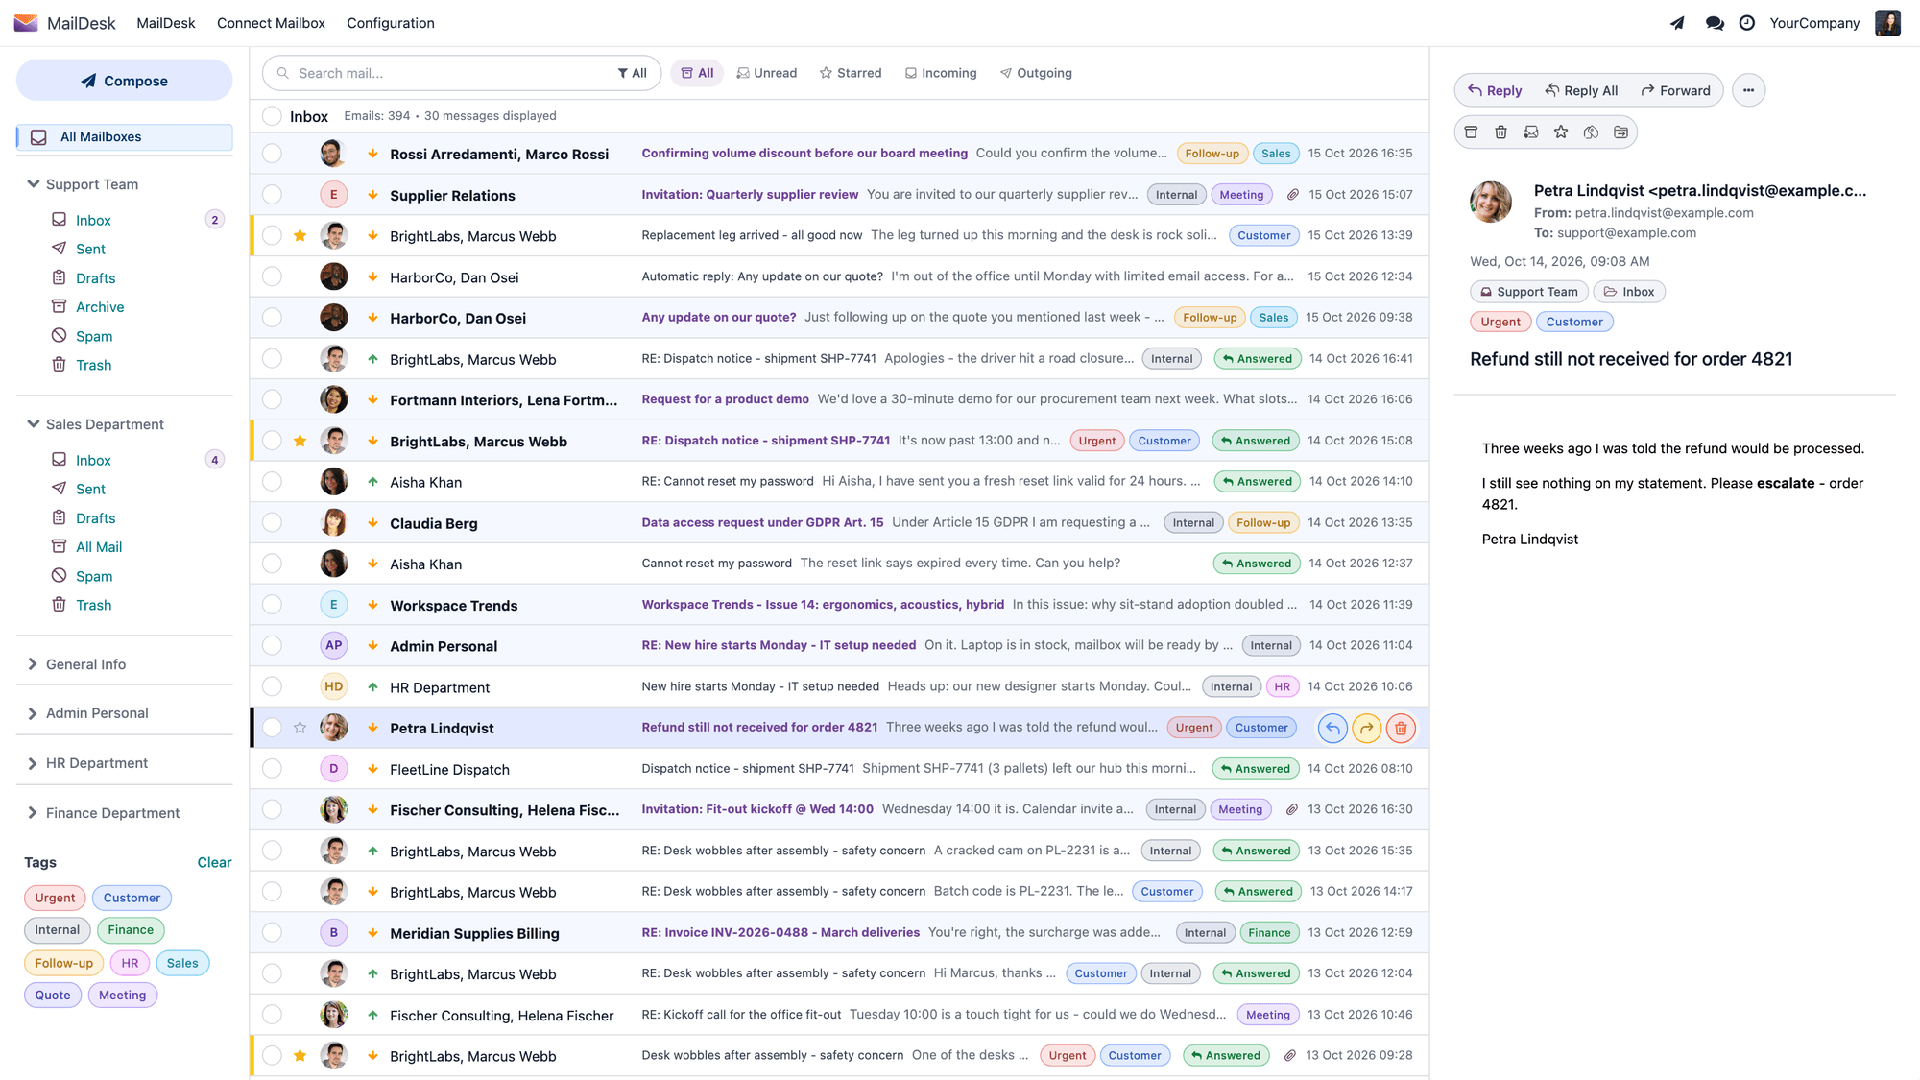Viewport: 1920px width, 1080px height.
Task: Click the MailDesk logo icon
Action: click(25, 23)
